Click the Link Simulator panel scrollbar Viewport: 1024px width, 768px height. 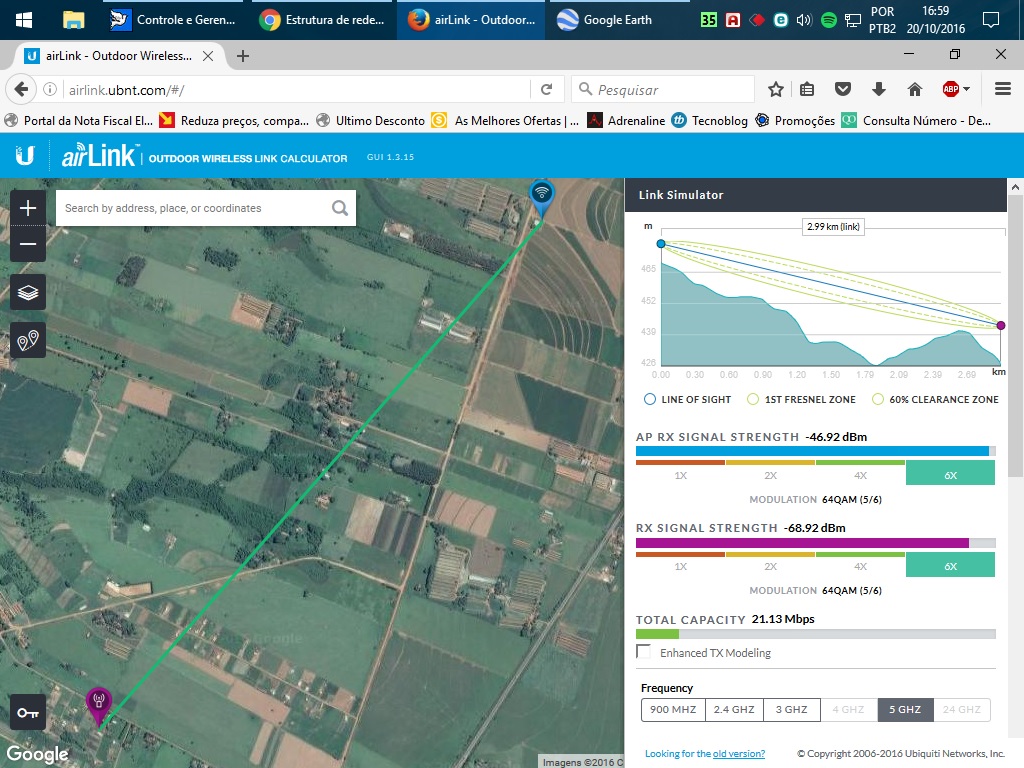1015,336
